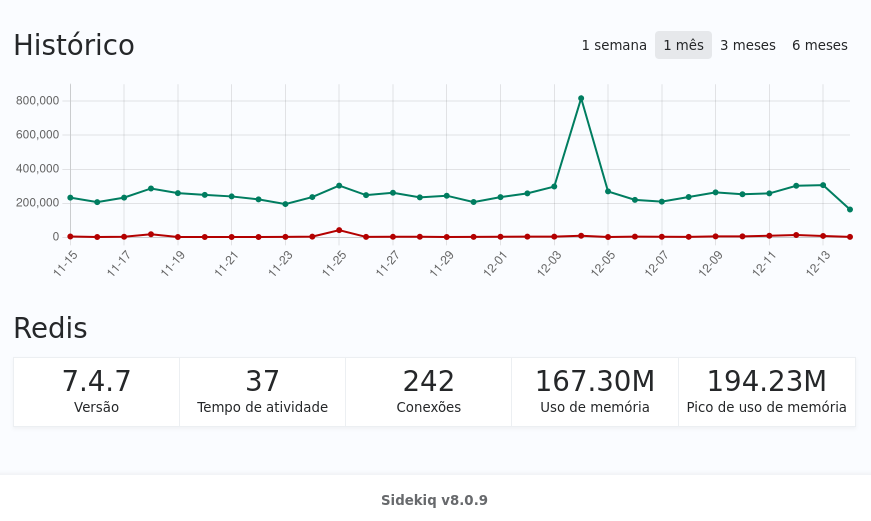Click the "Uso de memória" value 167.30M
The height and width of the screenshot is (521, 871).
click(594, 381)
